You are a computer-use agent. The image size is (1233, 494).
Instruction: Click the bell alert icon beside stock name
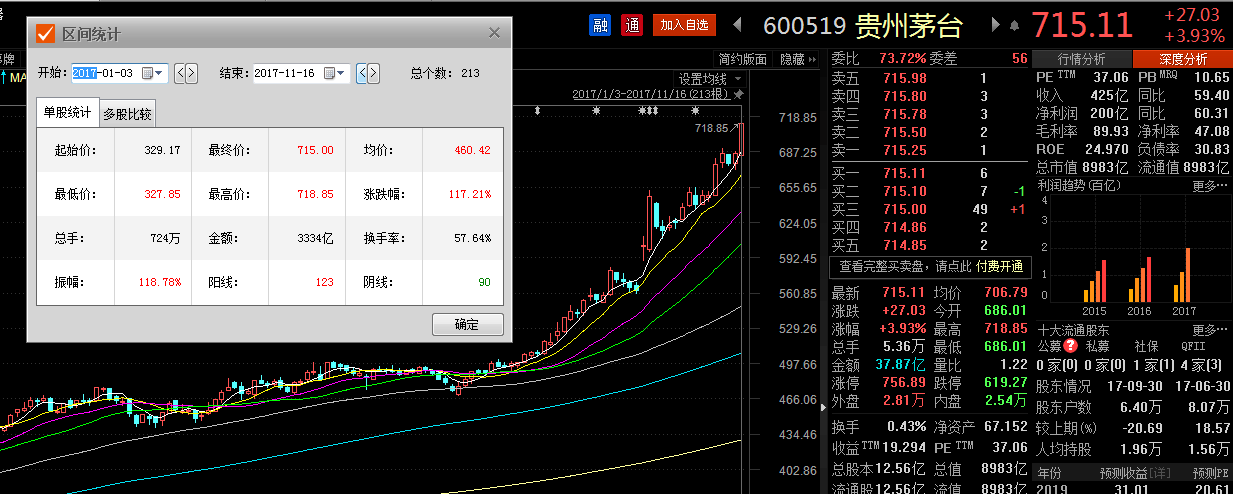(1015, 26)
